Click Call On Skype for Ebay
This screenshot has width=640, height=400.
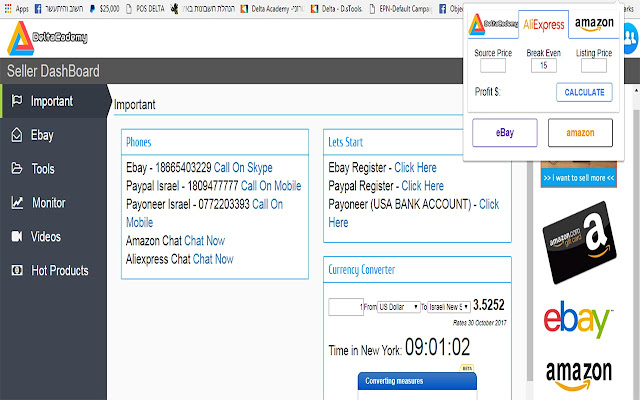243,167
